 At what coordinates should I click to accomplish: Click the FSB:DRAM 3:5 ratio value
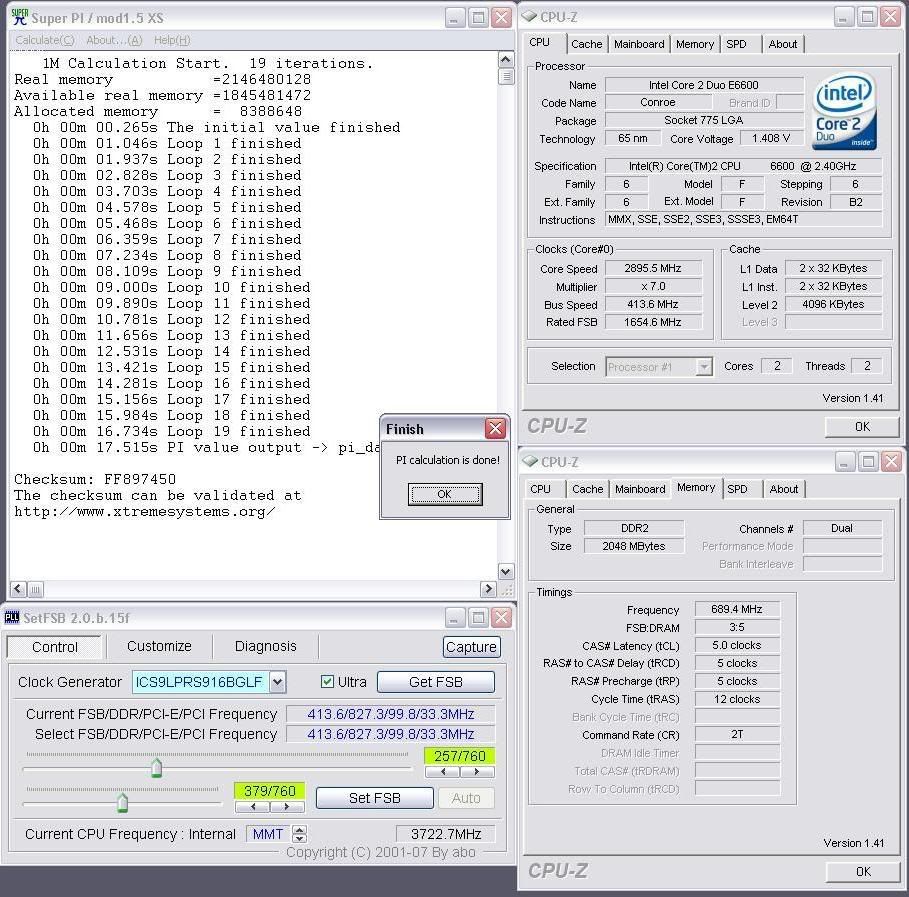(x=737, y=627)
